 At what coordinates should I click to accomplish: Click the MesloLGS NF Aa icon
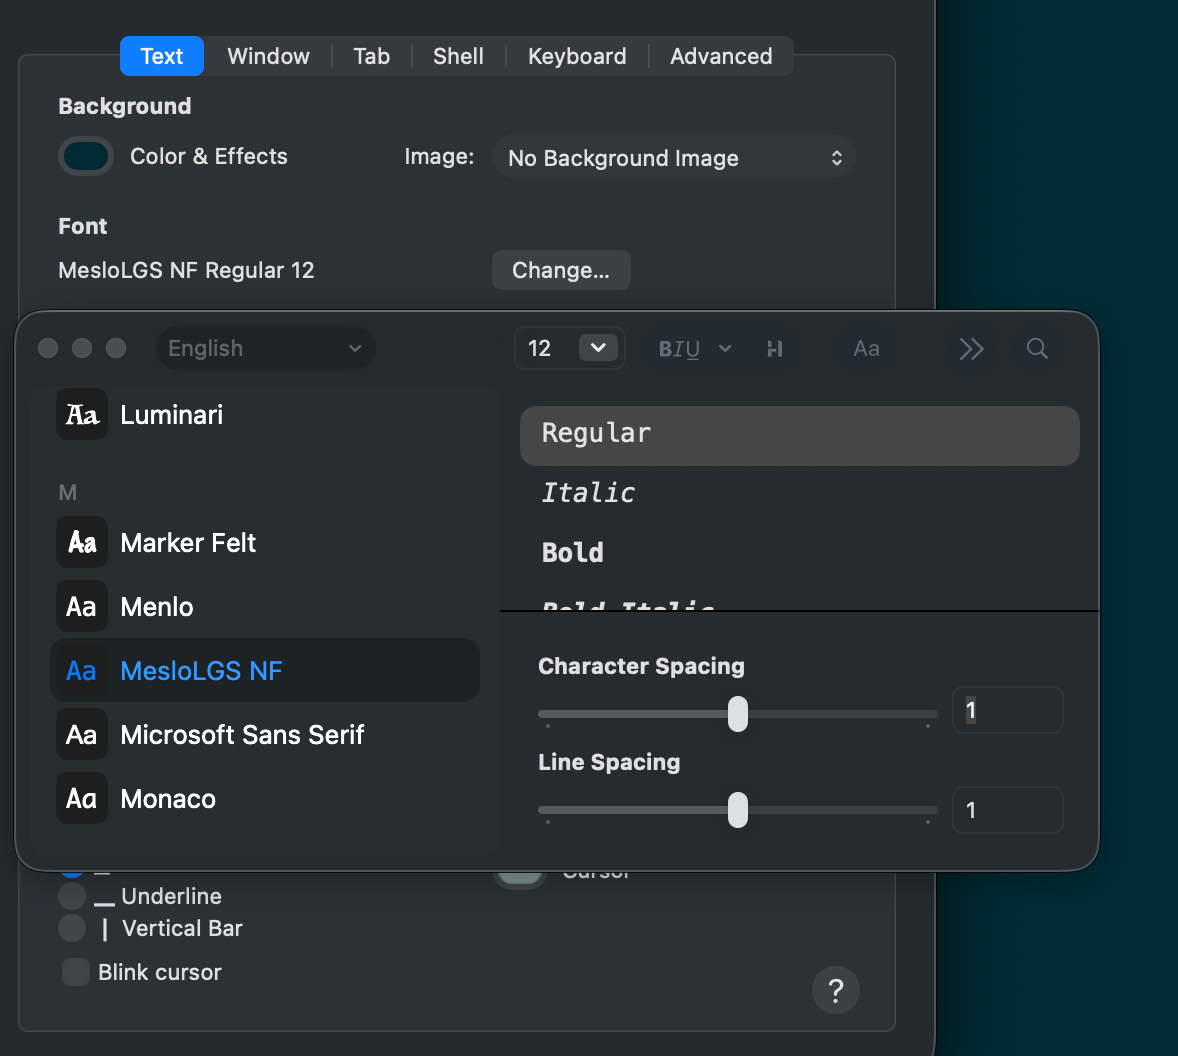click(82, 671)
